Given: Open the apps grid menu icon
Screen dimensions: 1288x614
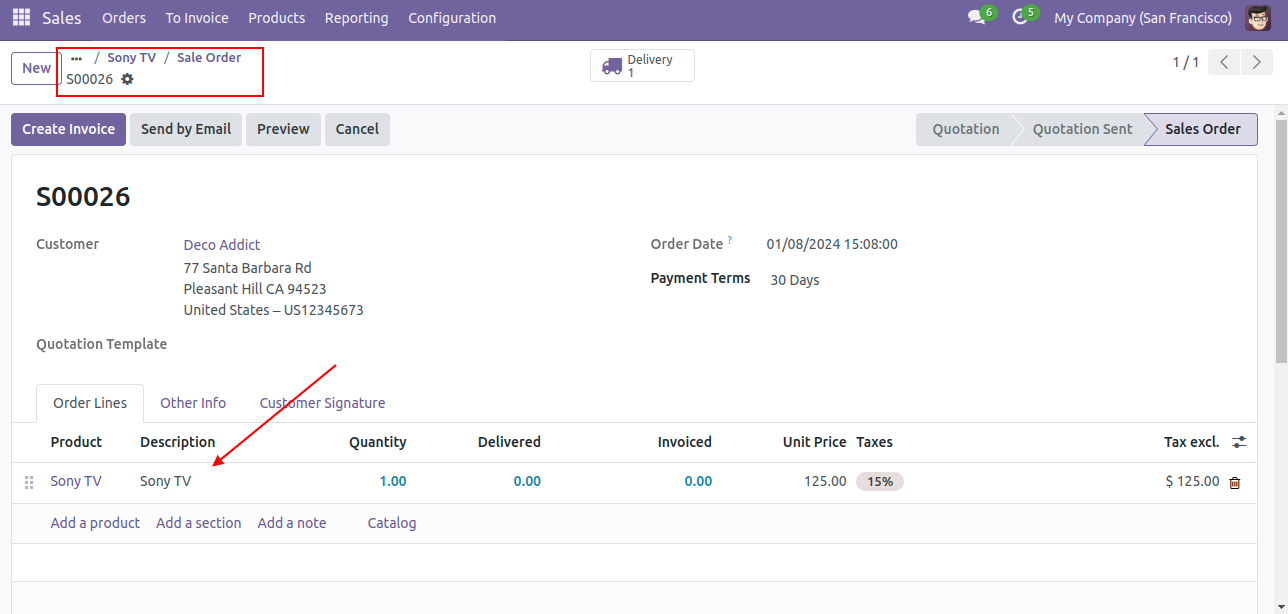Looking at the screenshot, I should coord(21,18).
